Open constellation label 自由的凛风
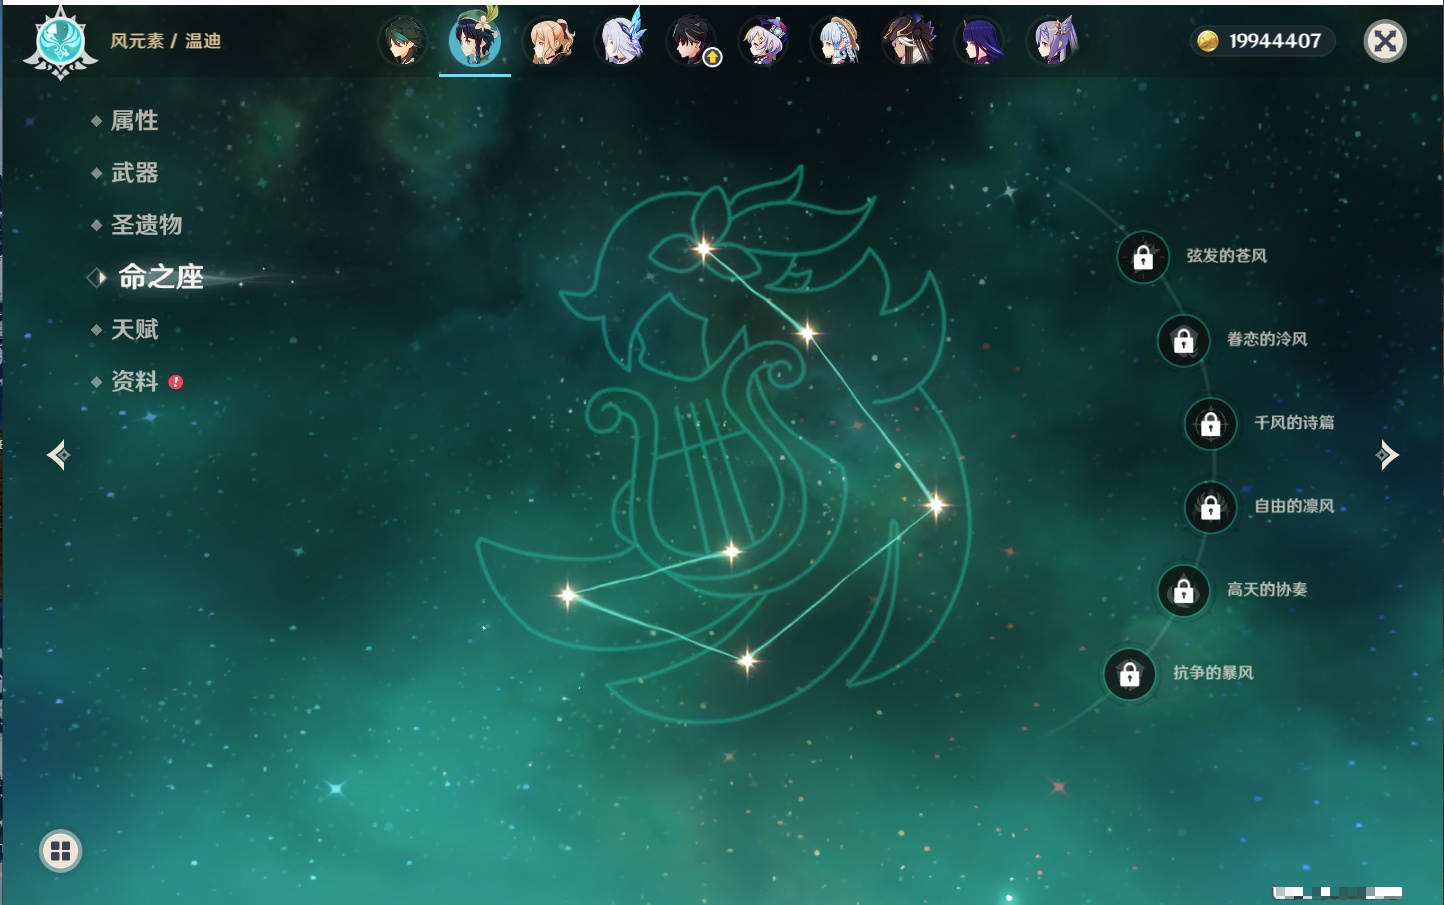The width and height of the screenshot is (1444, 905). (x=1294, y=506)
